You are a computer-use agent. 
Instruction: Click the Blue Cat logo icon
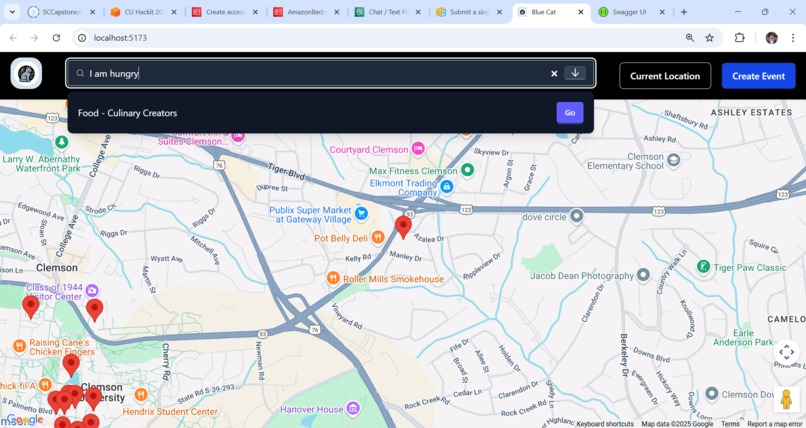26,73
